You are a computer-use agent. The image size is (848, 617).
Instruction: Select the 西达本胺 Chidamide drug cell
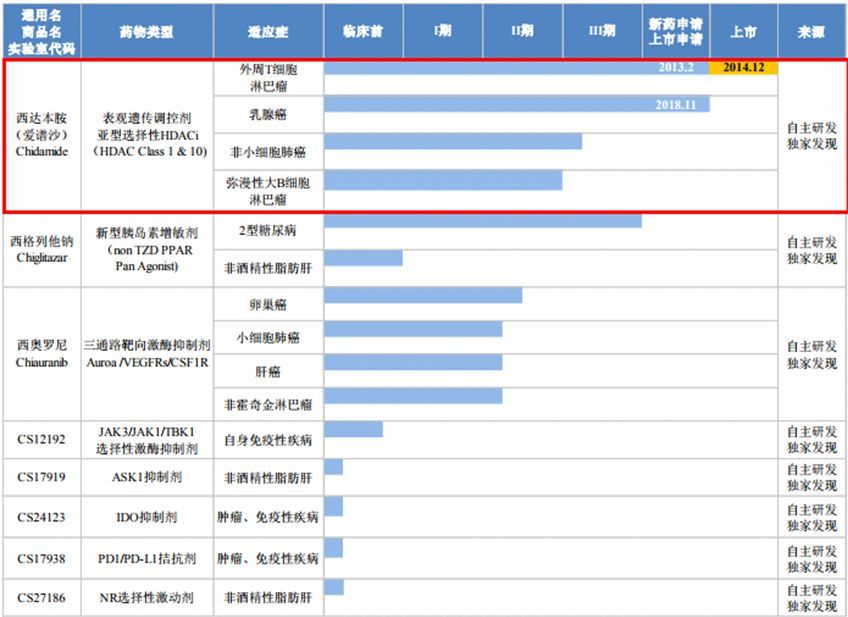click(42, 135)
